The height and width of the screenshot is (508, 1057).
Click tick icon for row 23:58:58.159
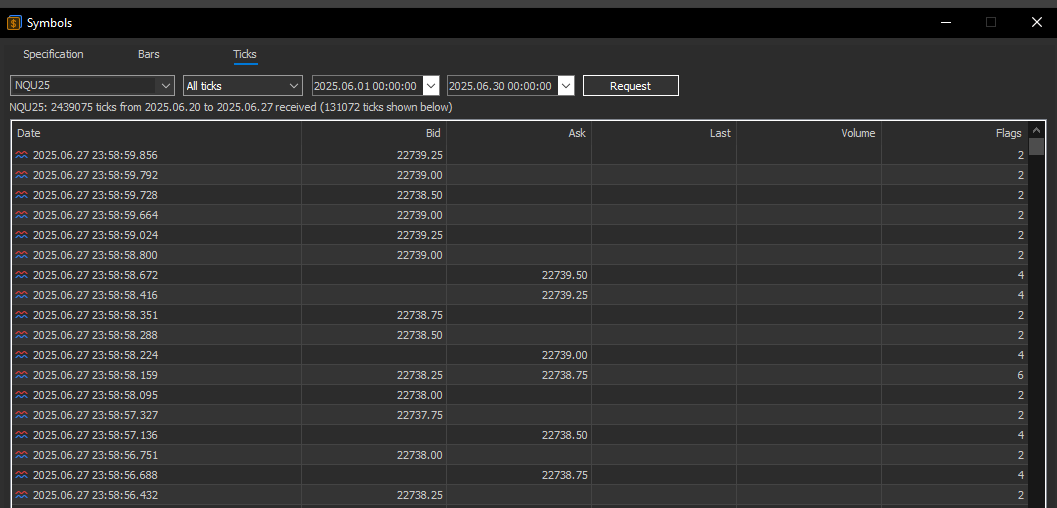pyautogui.click(x=22, y=375)
